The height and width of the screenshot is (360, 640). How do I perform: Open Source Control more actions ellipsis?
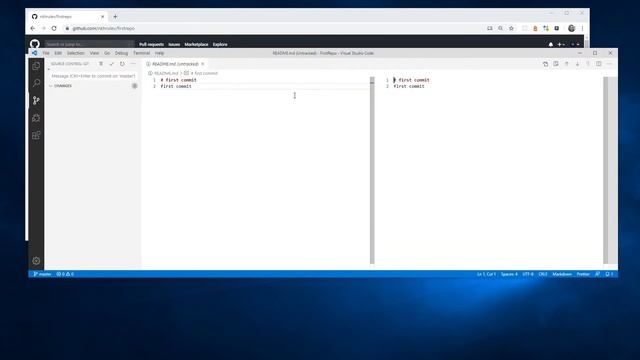(x=133, y=64)
